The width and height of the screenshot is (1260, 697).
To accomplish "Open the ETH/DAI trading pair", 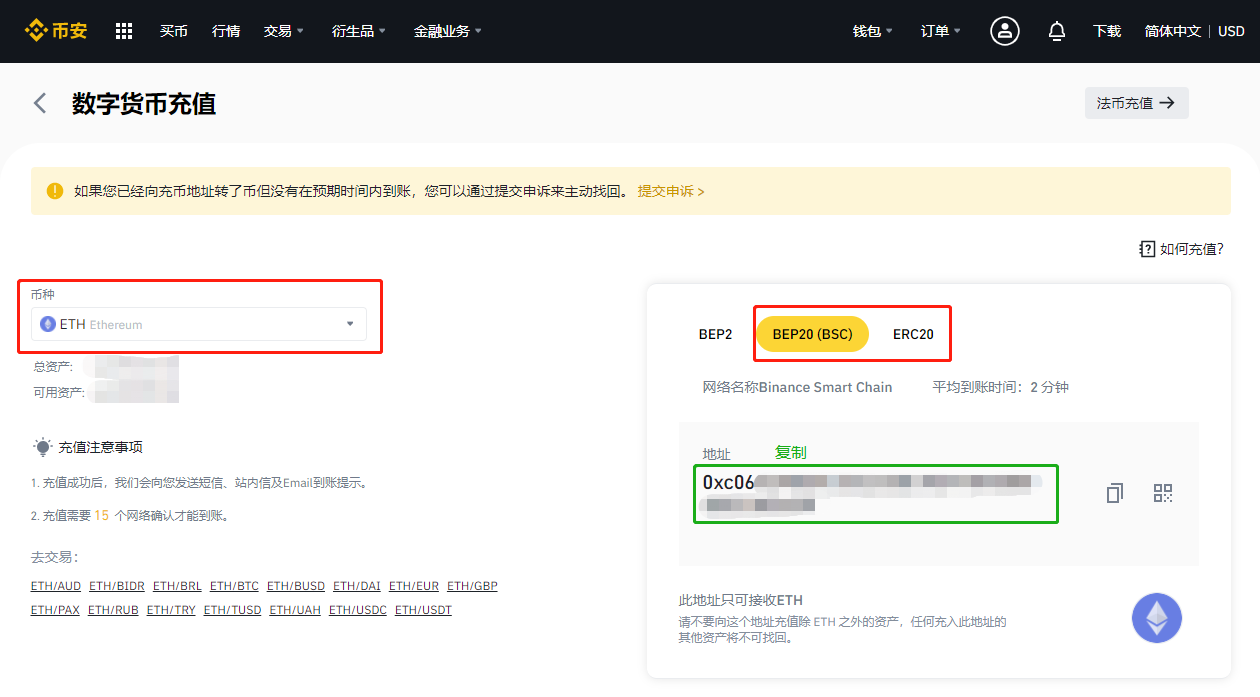I will (x=357, y=586).
